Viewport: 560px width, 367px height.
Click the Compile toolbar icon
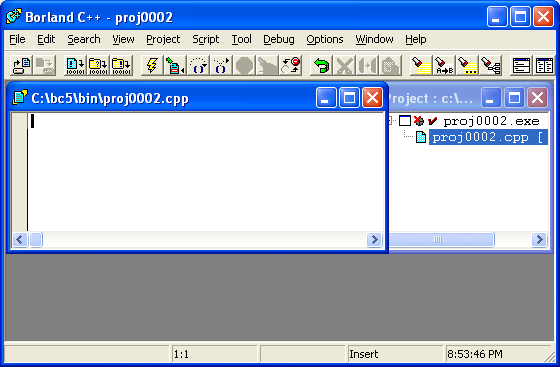pos(75,65)
